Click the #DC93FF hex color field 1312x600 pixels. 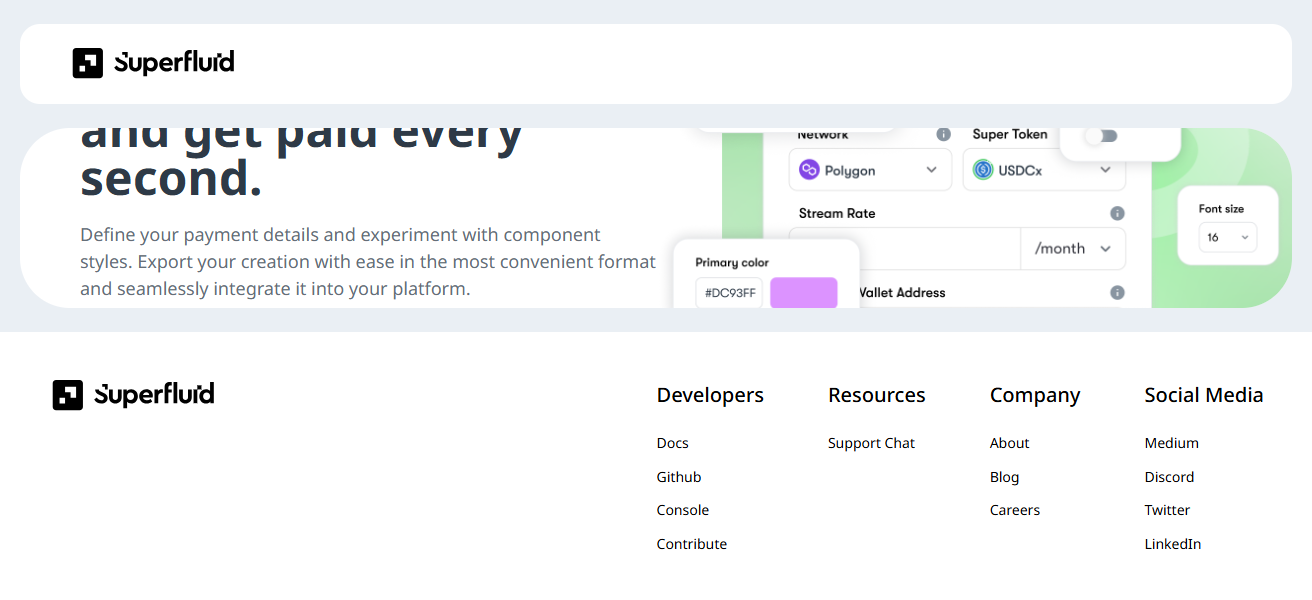[x=729, y=293]
